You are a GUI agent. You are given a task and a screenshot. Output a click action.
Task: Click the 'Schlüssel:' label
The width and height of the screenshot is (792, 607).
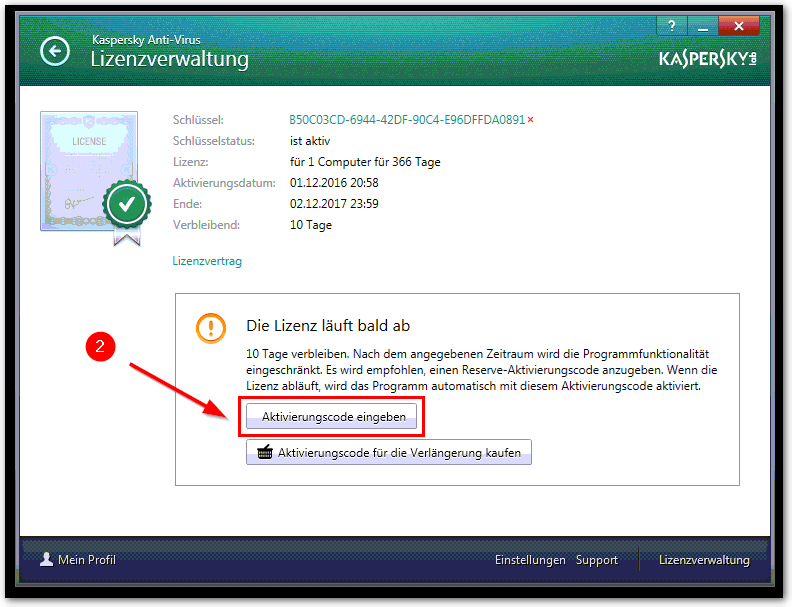tap(198, 120)
